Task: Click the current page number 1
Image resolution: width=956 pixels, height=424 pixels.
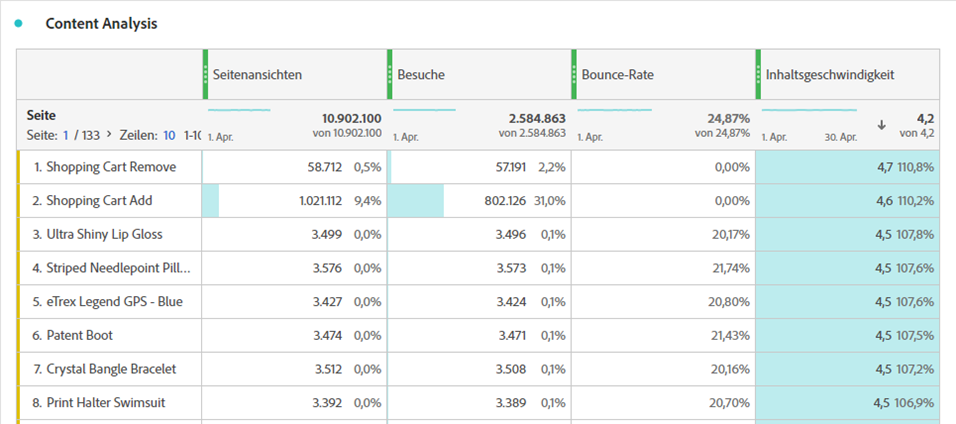Action: 67,135
